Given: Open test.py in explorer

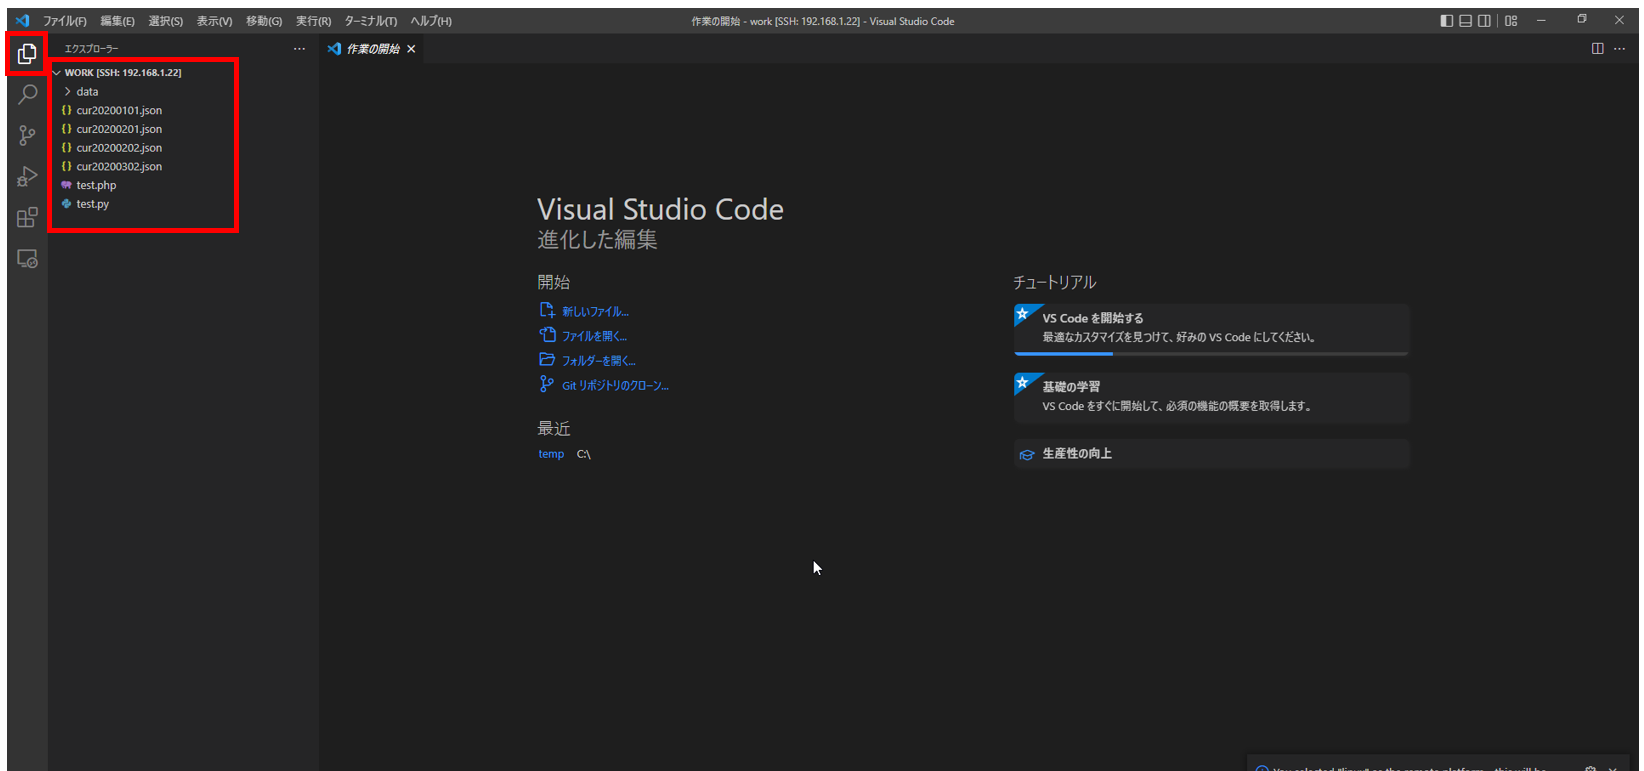Looking at the screenshot, I should pos(92,204).
